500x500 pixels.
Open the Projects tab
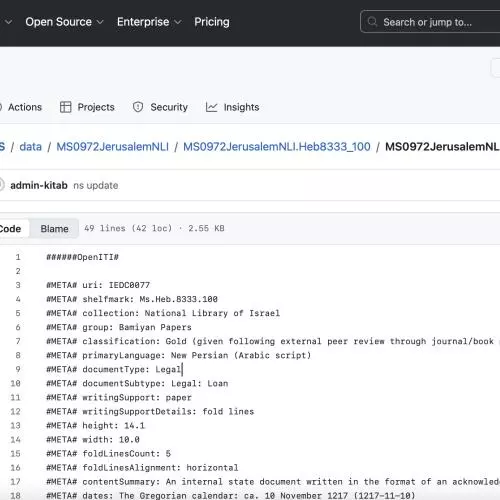(87, 107)
